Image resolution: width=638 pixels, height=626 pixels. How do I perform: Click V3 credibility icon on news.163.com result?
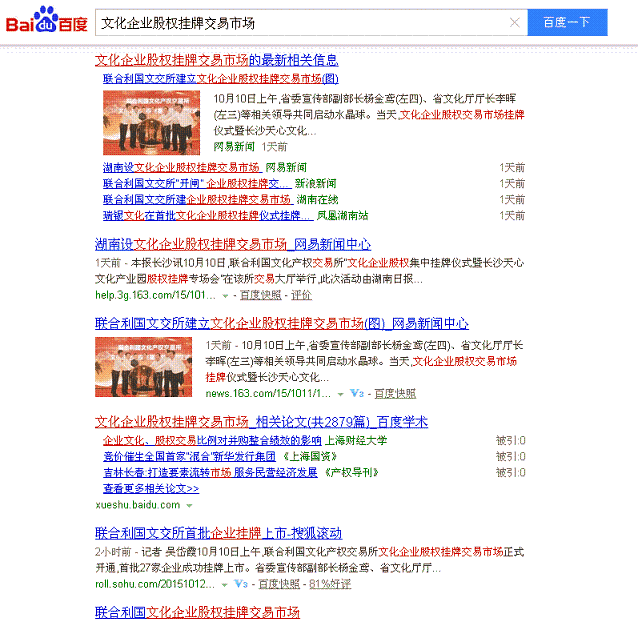click(357, 393)
